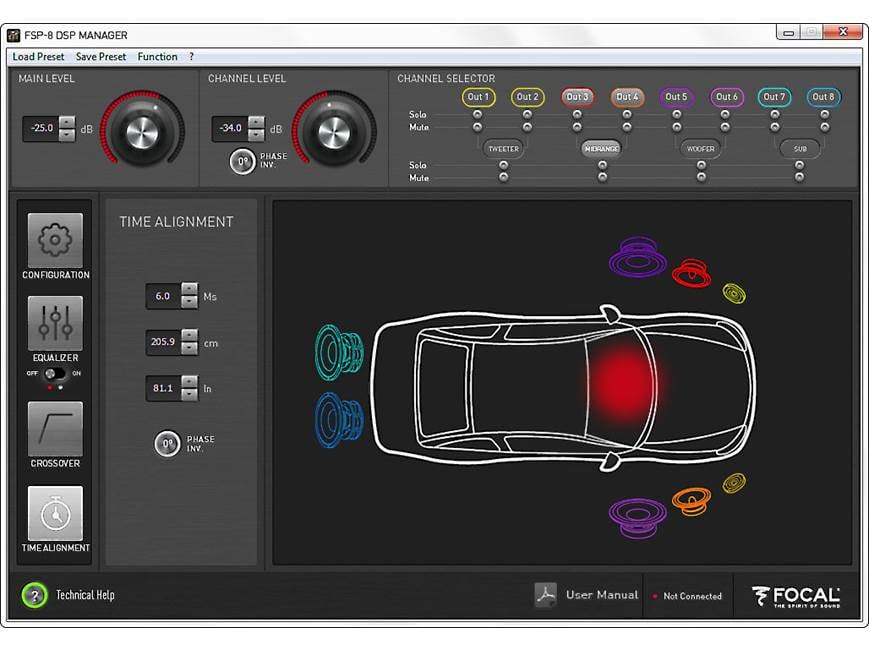Image resolution: width=869 pixels, height=652 pixels.
Task: Increase the distance in inches
Action: 190,382
